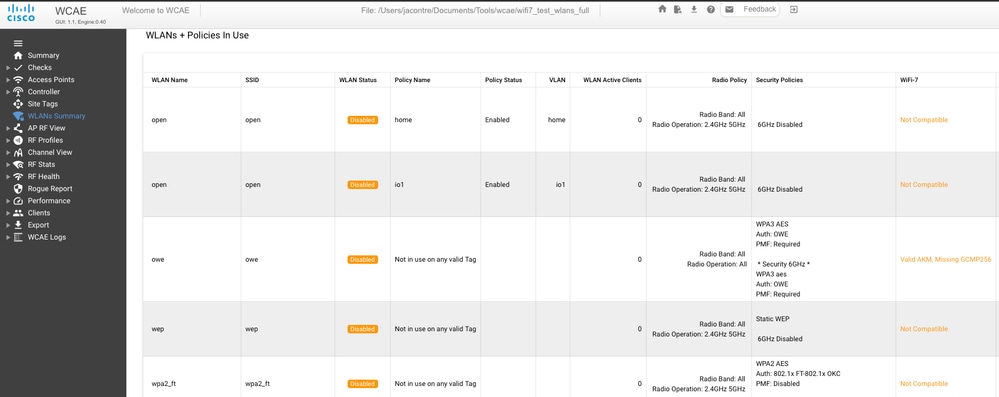Expand the AP RF View tree arrow
Screen dimensions: 999x397
tap(8, 128)
